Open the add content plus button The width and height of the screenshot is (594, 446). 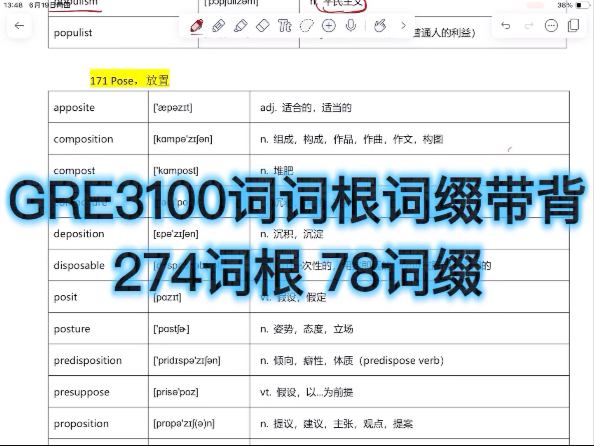(x=328, y=26)
